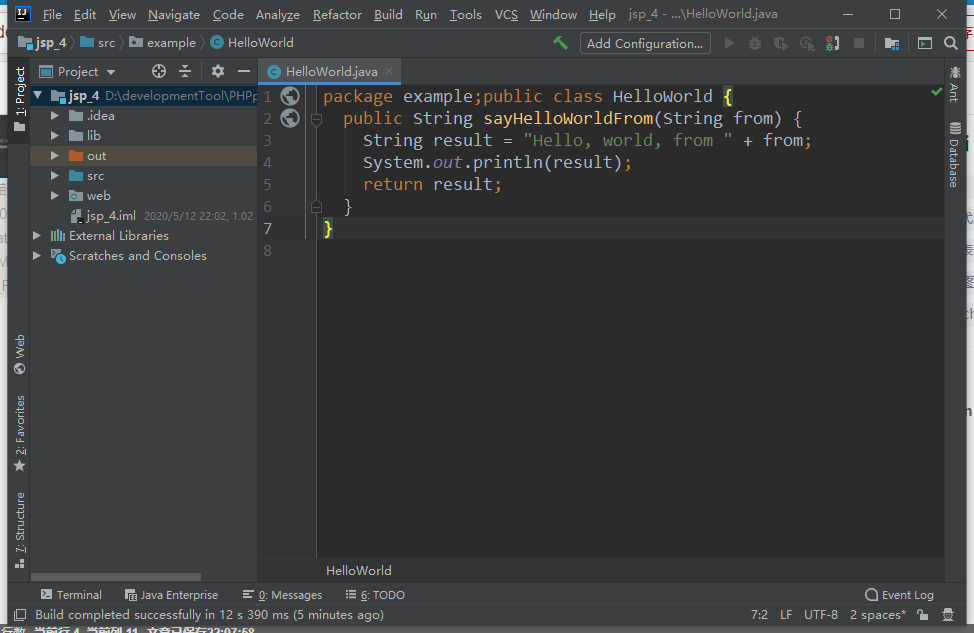Click the attach debugger icon
Screen dimensions: 974x633
pos(833,43)
